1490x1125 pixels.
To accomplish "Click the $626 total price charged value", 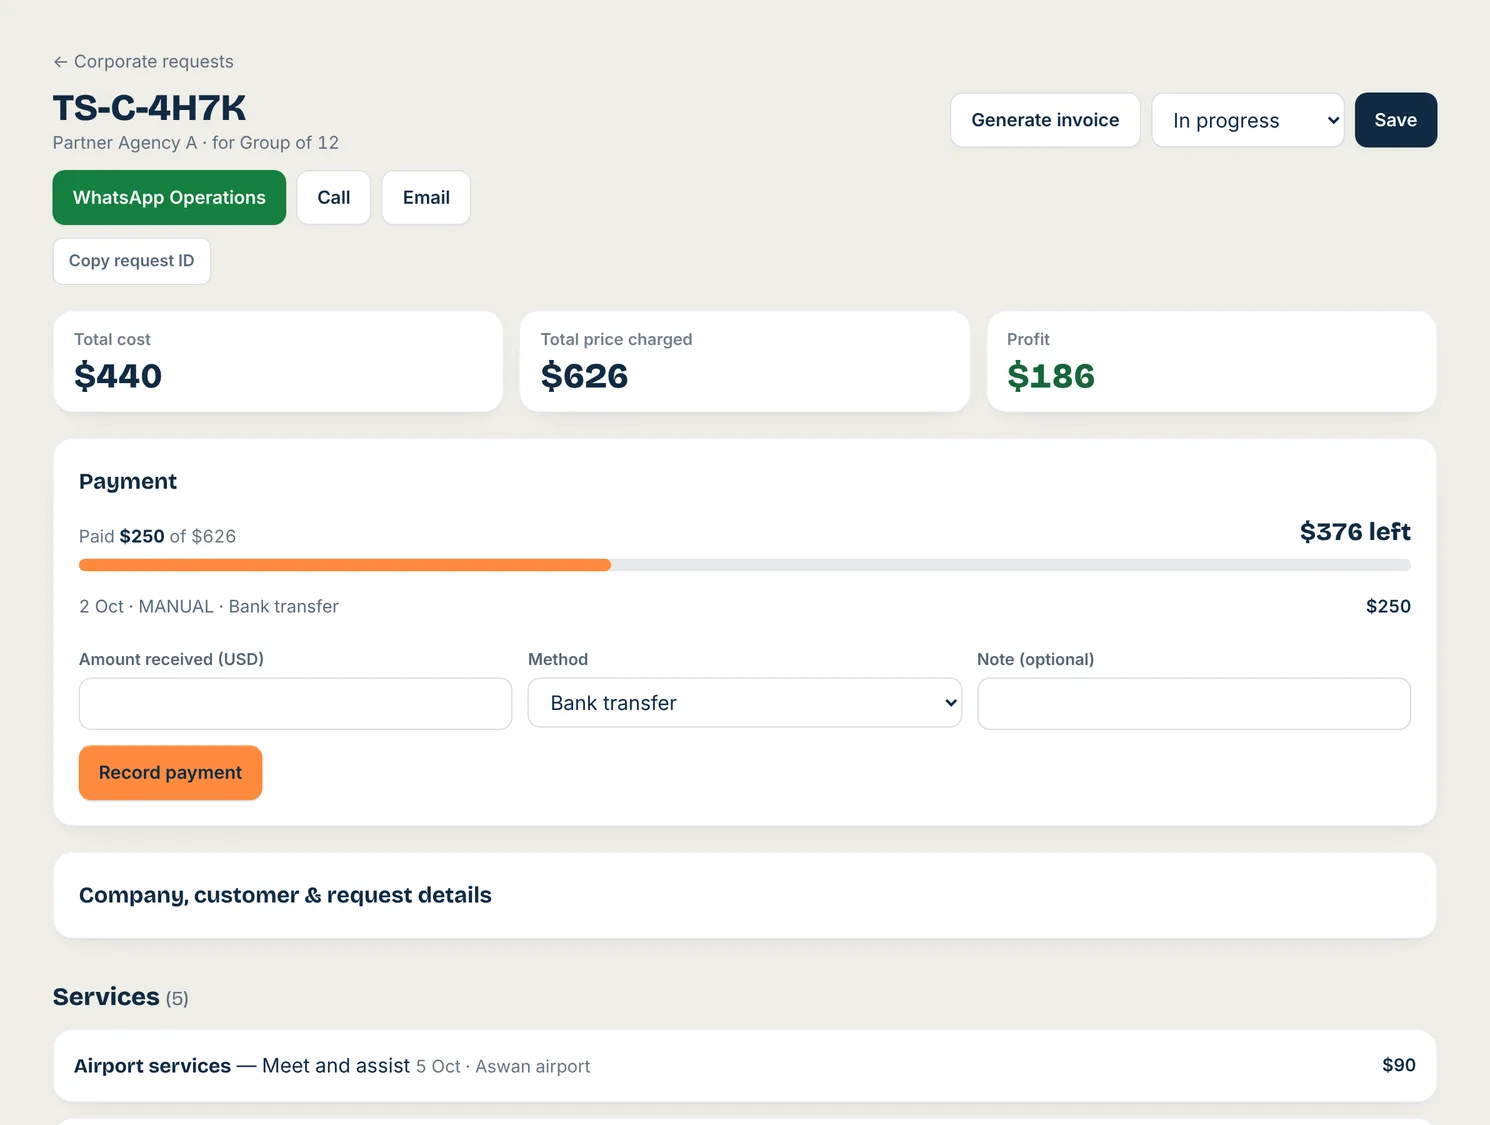I will click(x=584, y=376).
